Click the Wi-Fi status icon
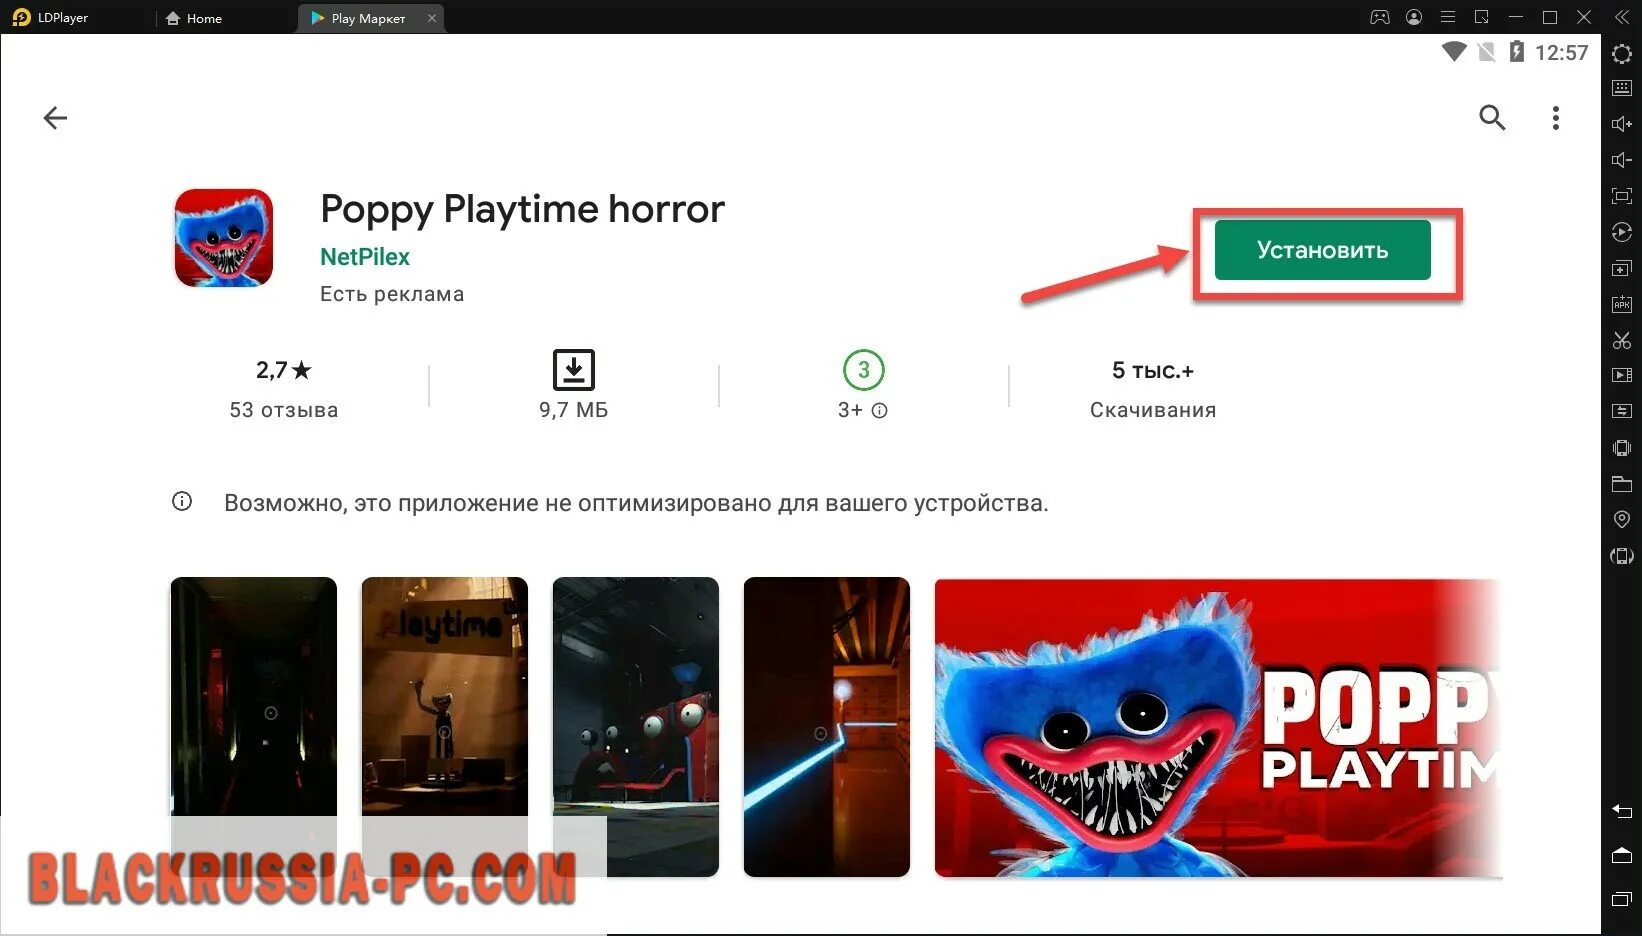 tap(1454, 51)
